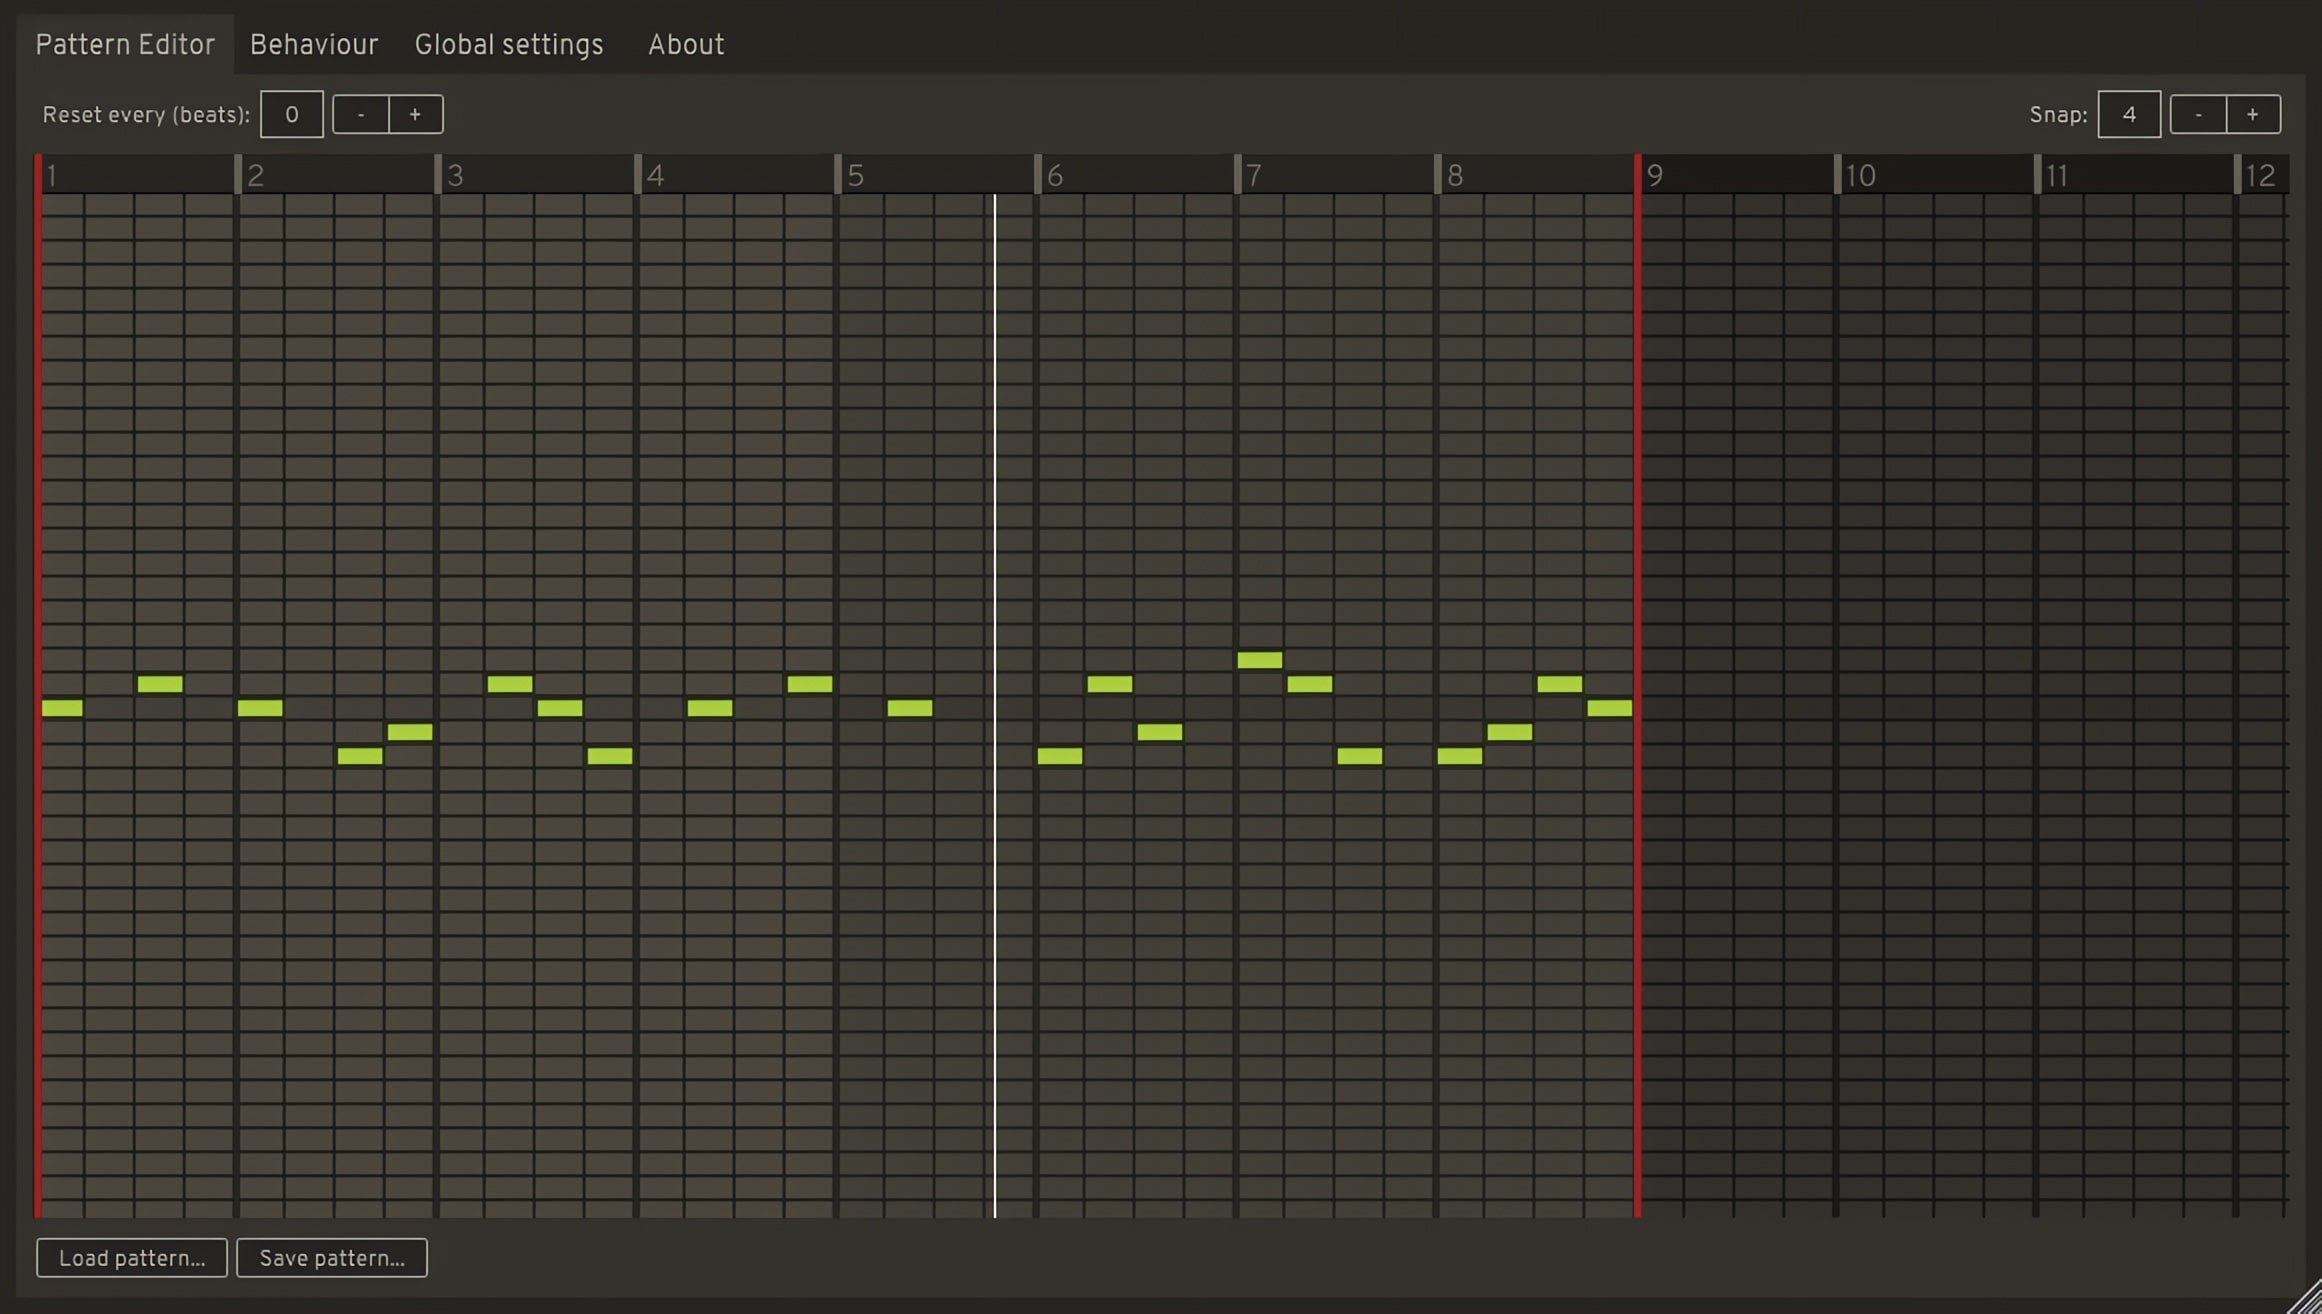Open the About section
This screenshot has width=2322, height=1314.
pos(686,45)
